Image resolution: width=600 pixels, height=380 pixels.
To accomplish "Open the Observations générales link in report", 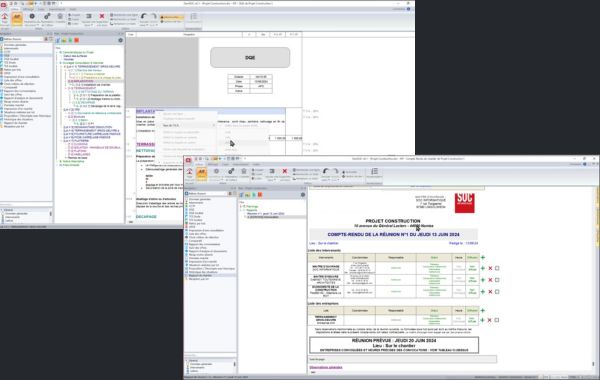I will click(326, 367).
